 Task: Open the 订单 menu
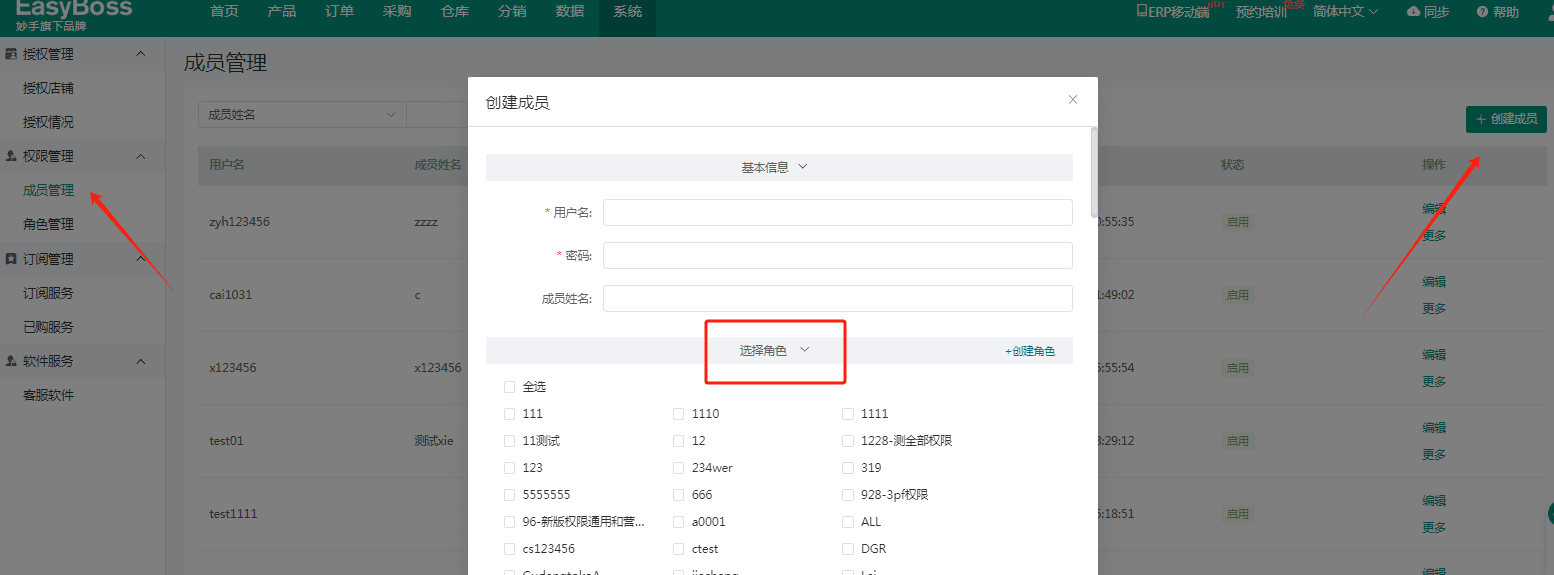pyautogui.click(x=339, y=12)
